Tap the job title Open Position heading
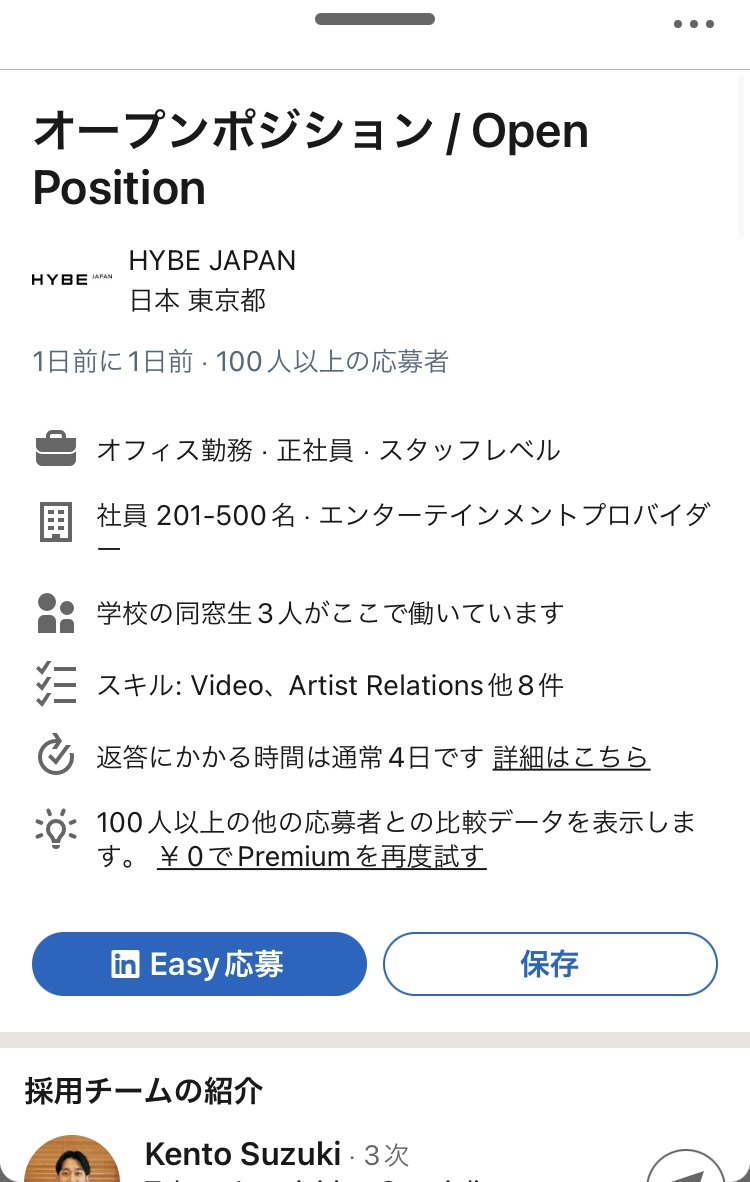The height and width of the screenshot is (1182, 750). click(311, 158)
